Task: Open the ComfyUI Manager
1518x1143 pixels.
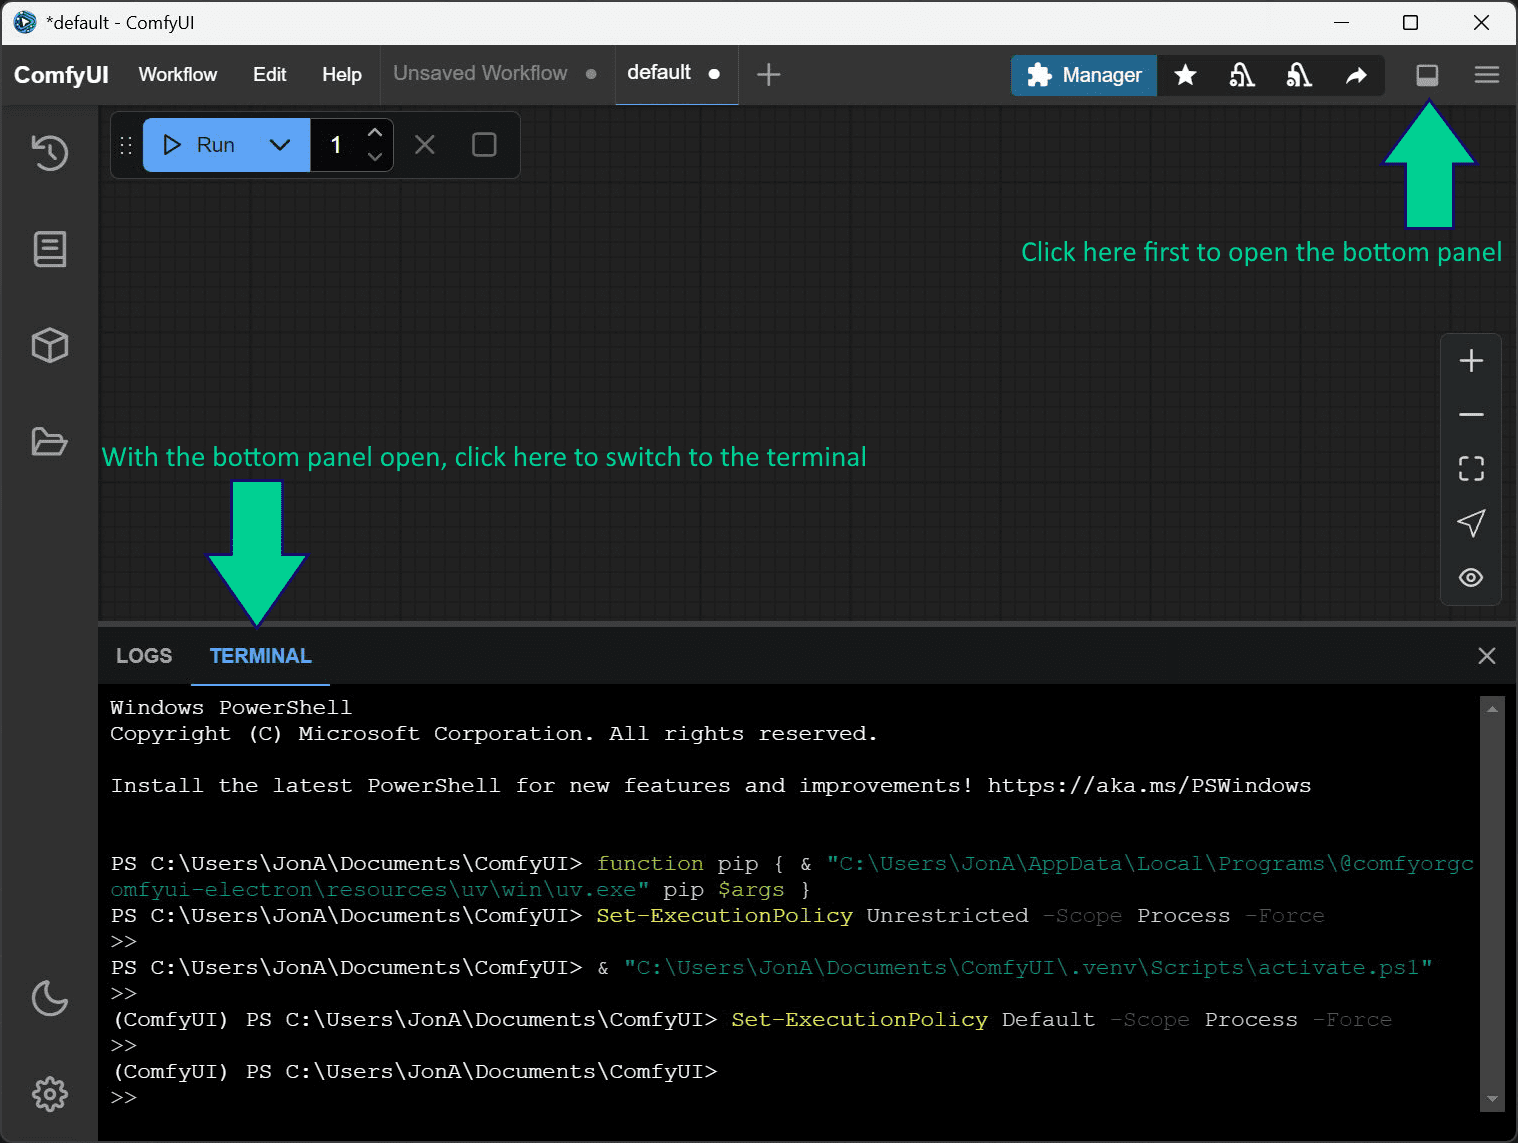Action: [x=1083, y=75]
